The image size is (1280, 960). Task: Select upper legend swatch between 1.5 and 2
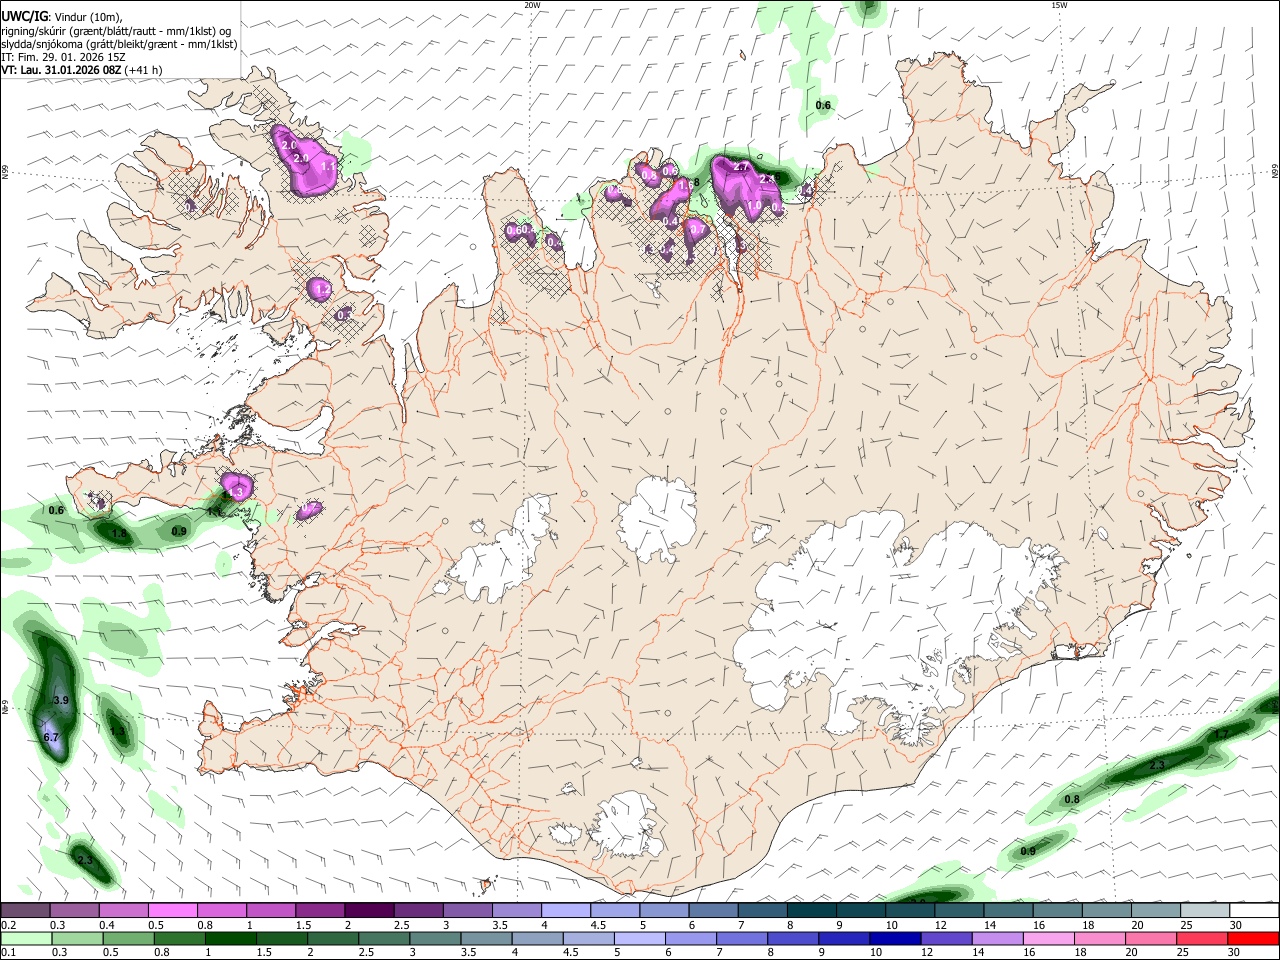click(x=318, y=910)
